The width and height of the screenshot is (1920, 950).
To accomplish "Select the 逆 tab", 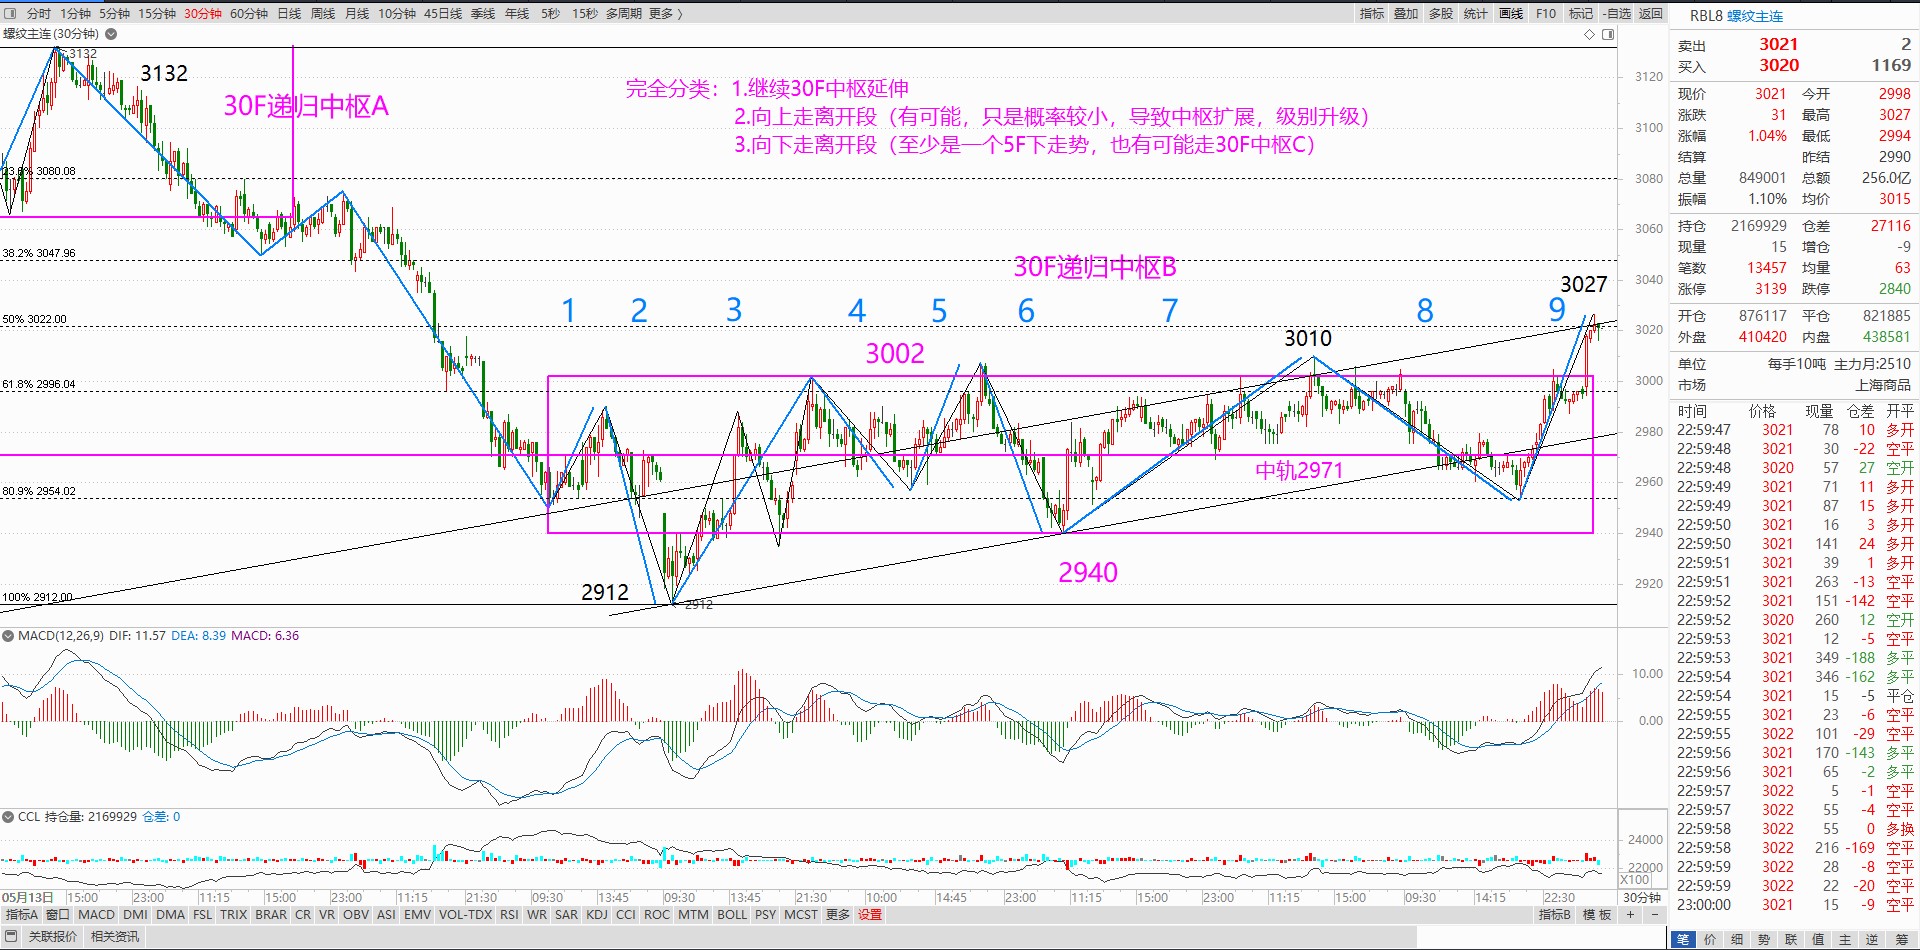I will pyautogui.click(x=1872, y=939).
